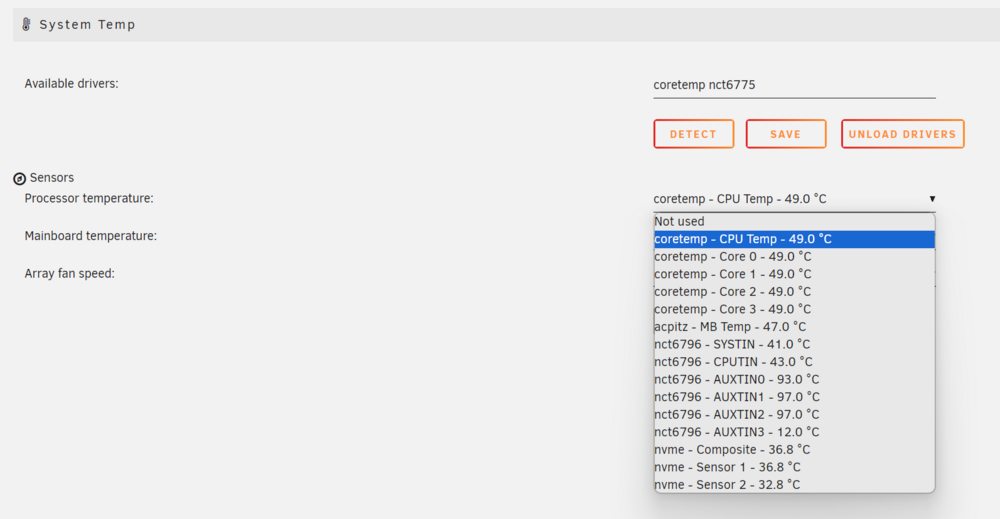Click the Available drivers label
Viewport: 1000px width, 519px height.
[71, 84]
